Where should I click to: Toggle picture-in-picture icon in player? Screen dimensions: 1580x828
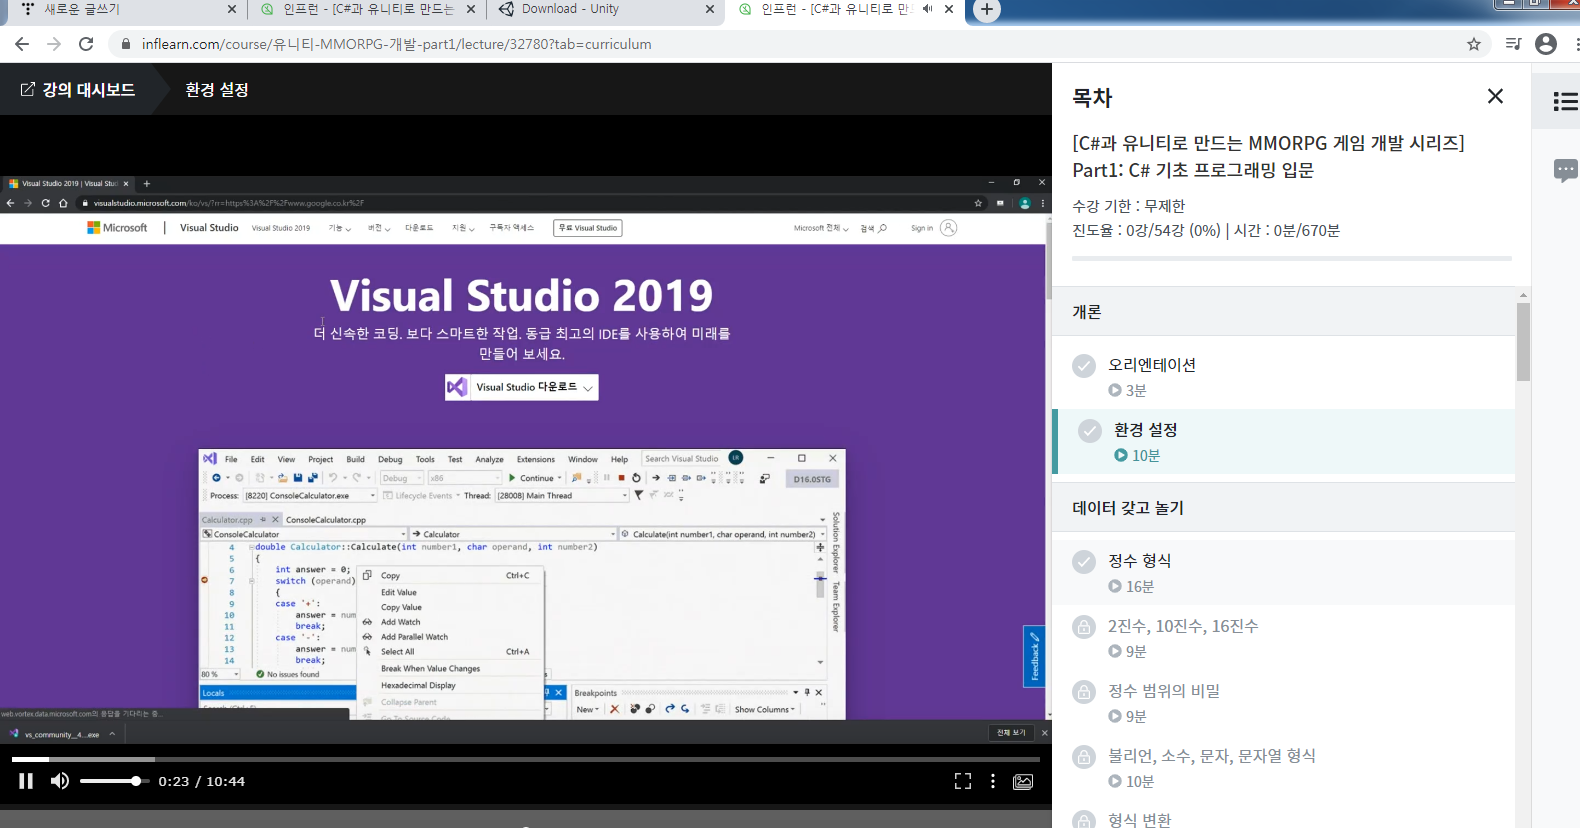tap(1023, 781)
